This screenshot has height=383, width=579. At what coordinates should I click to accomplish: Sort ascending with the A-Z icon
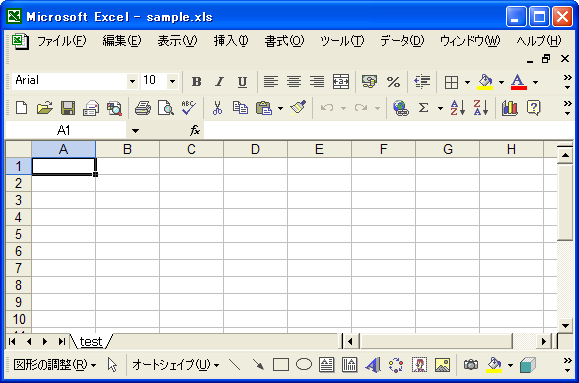pyautogui.click(x=458, y=108)
